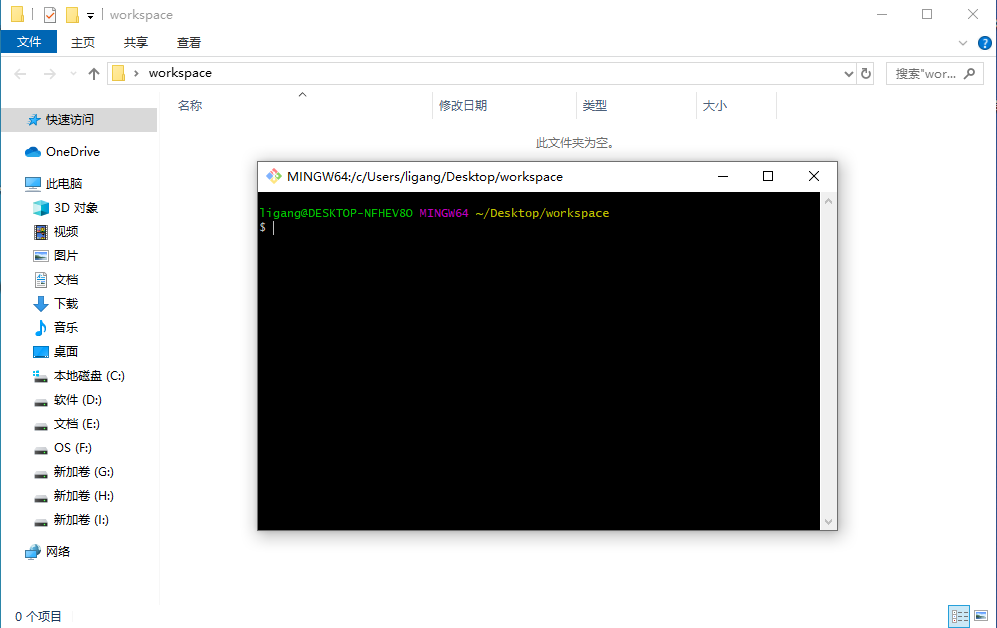Click terminal scrollbar down arrow
Screen dimensions: 997x628
coord(828,522)
